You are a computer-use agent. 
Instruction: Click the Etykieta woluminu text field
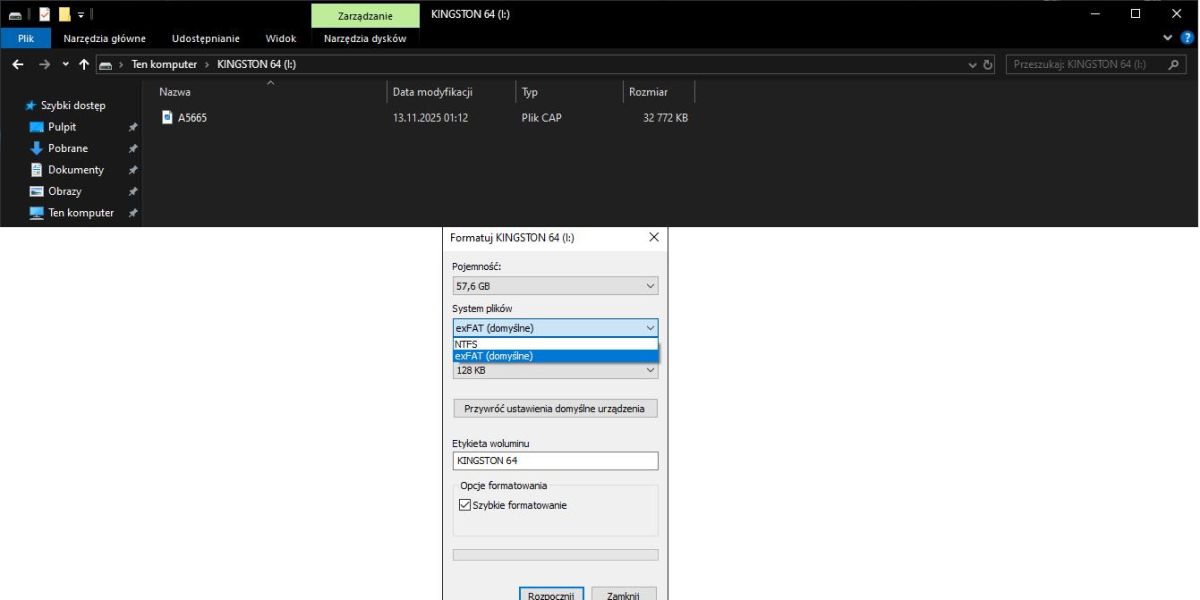555,461
